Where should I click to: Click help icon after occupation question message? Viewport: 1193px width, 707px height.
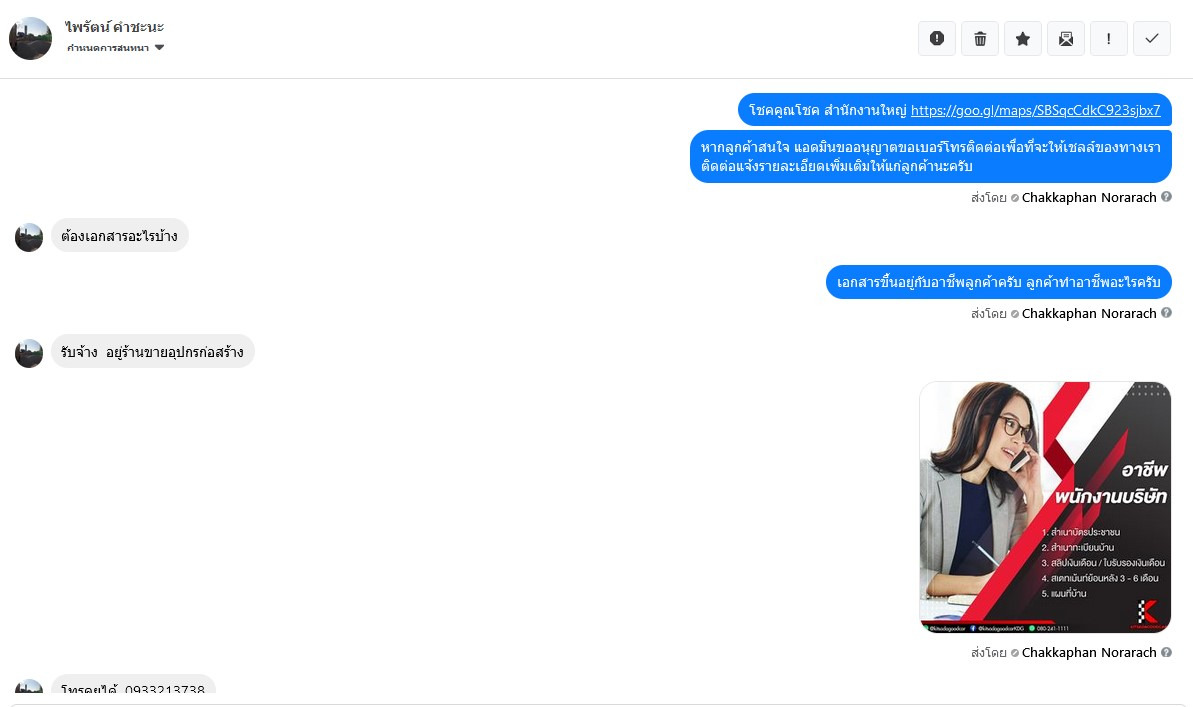pos(1166,313)
